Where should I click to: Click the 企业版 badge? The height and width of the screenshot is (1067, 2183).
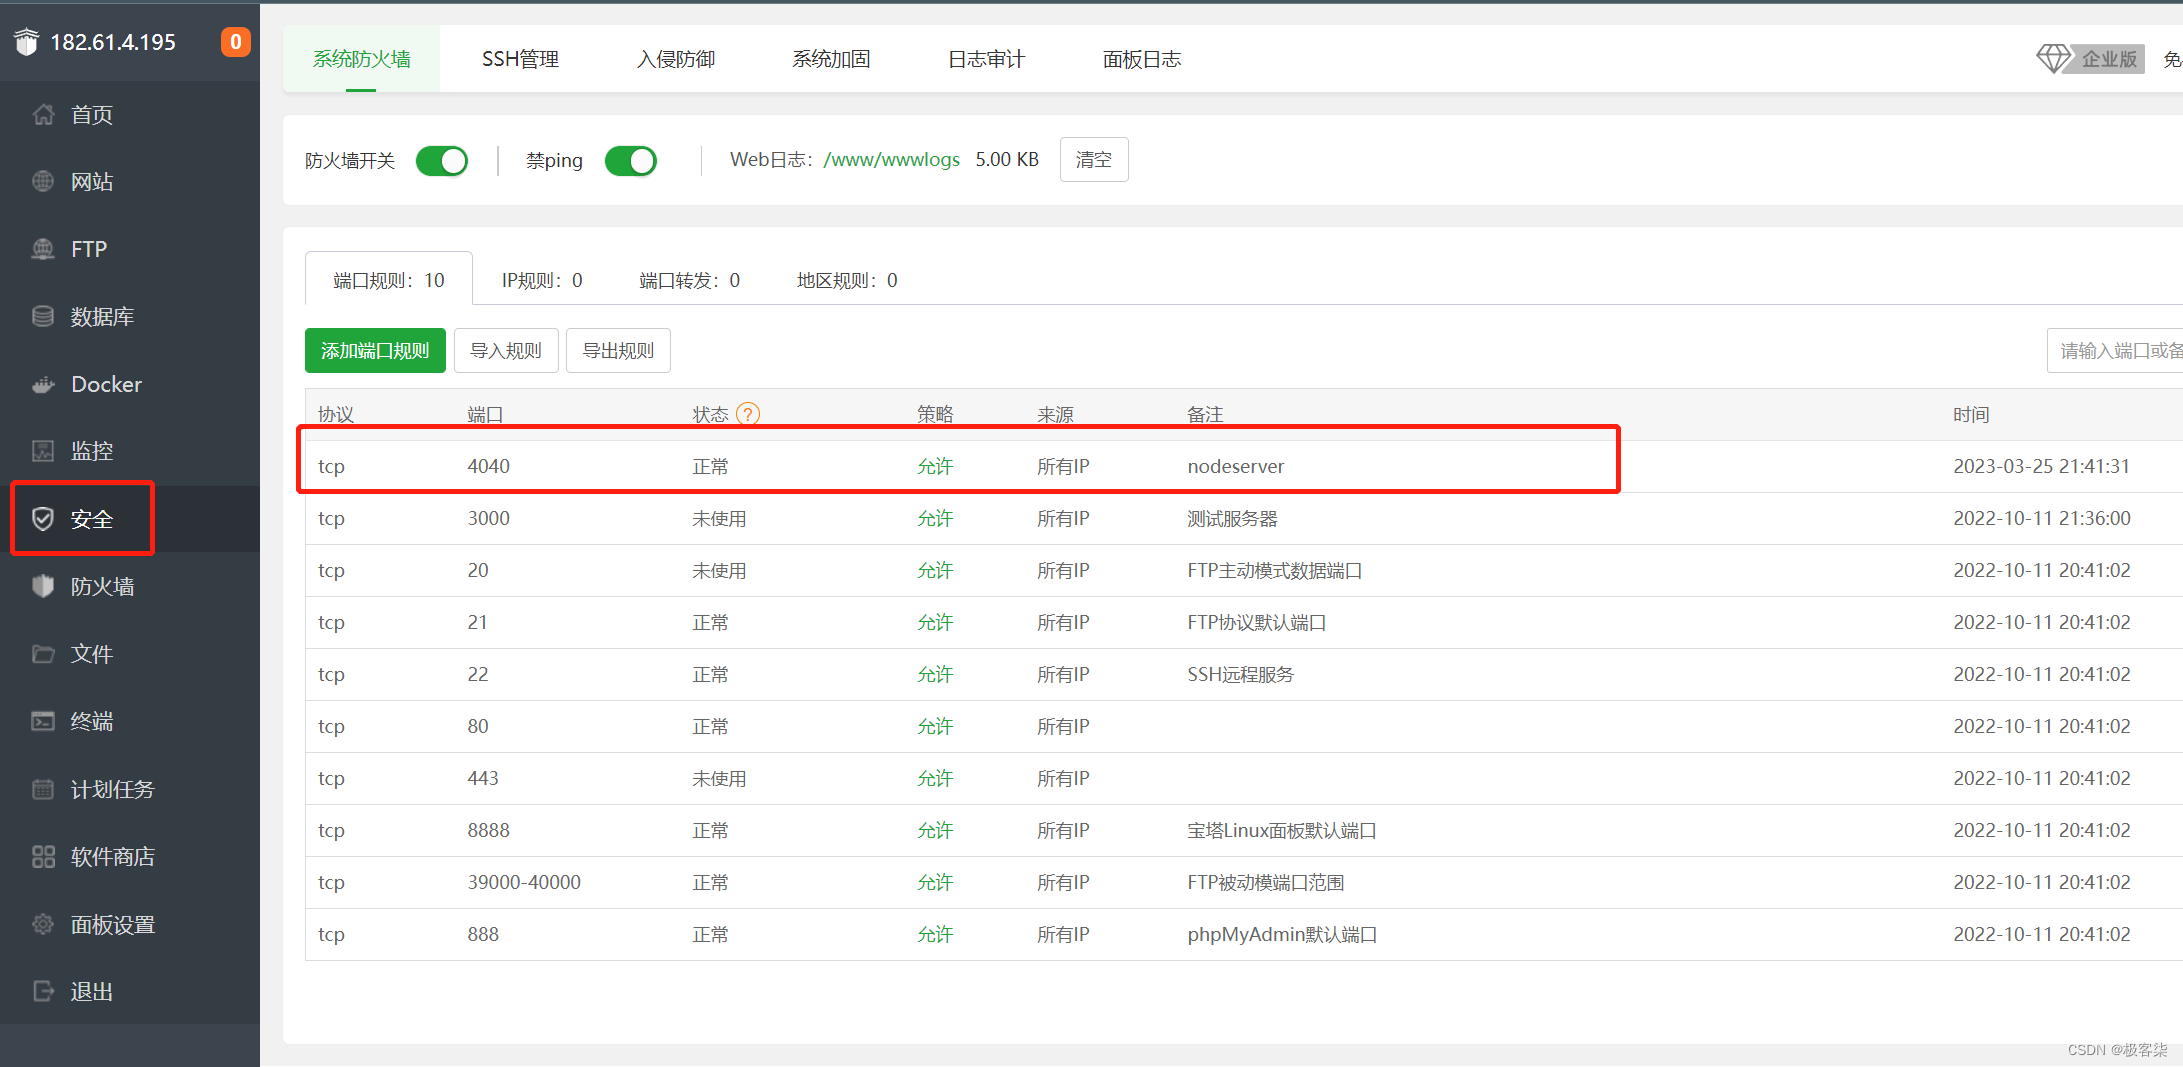(x=2110, y=59)
